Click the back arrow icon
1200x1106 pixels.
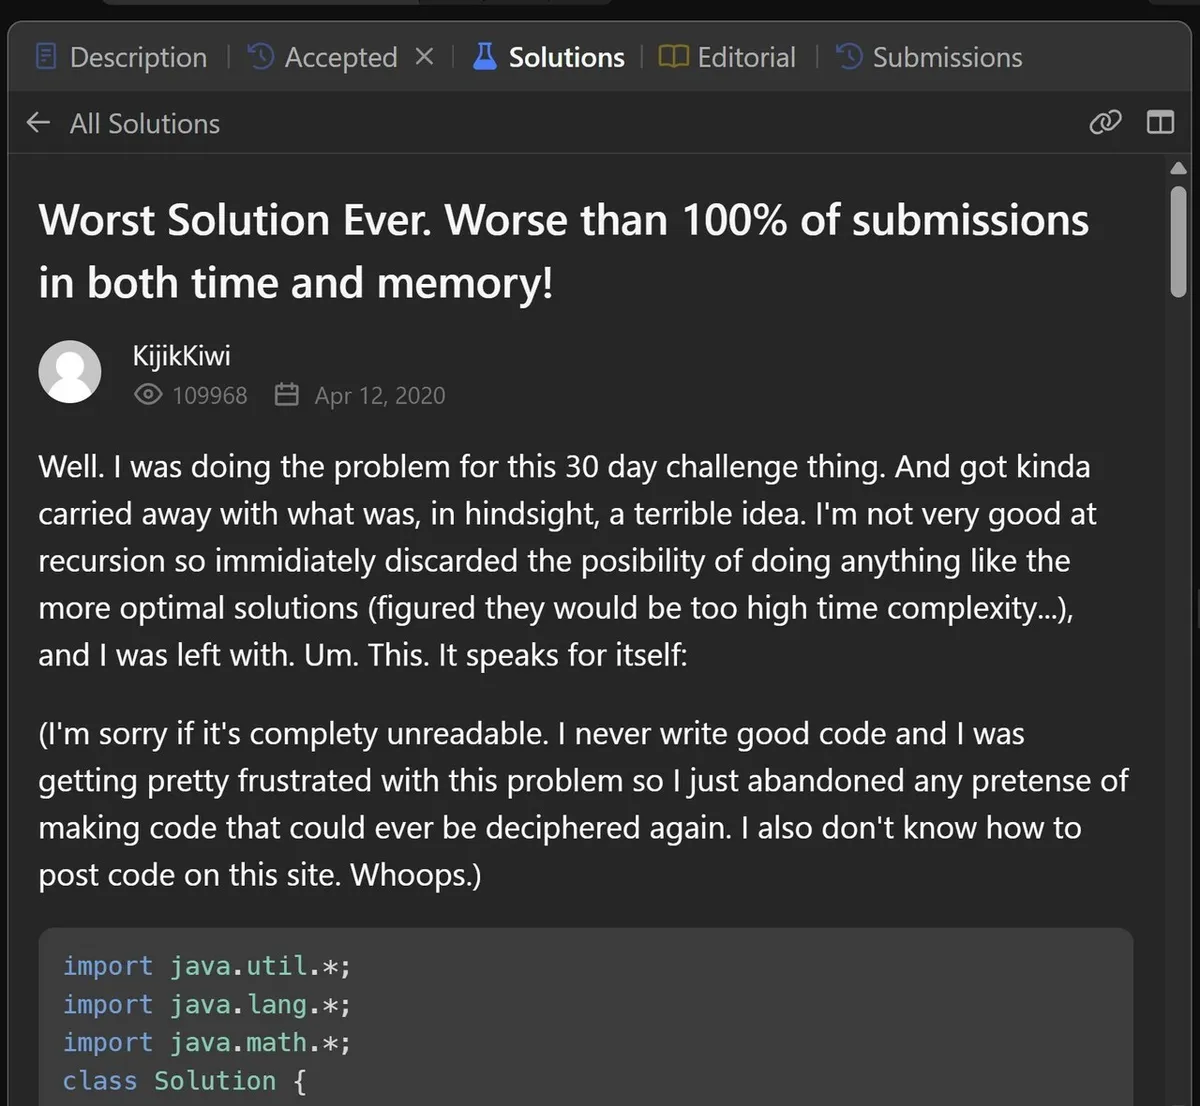click(38, 123)
